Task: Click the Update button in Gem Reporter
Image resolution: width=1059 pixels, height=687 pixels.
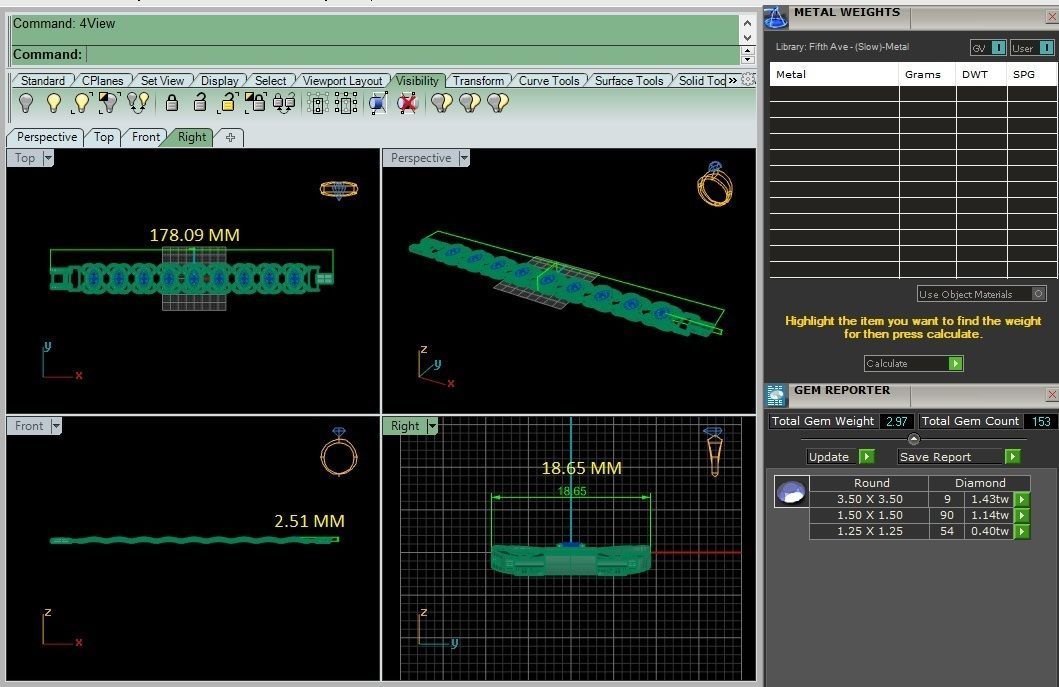Action: point(841,457)
